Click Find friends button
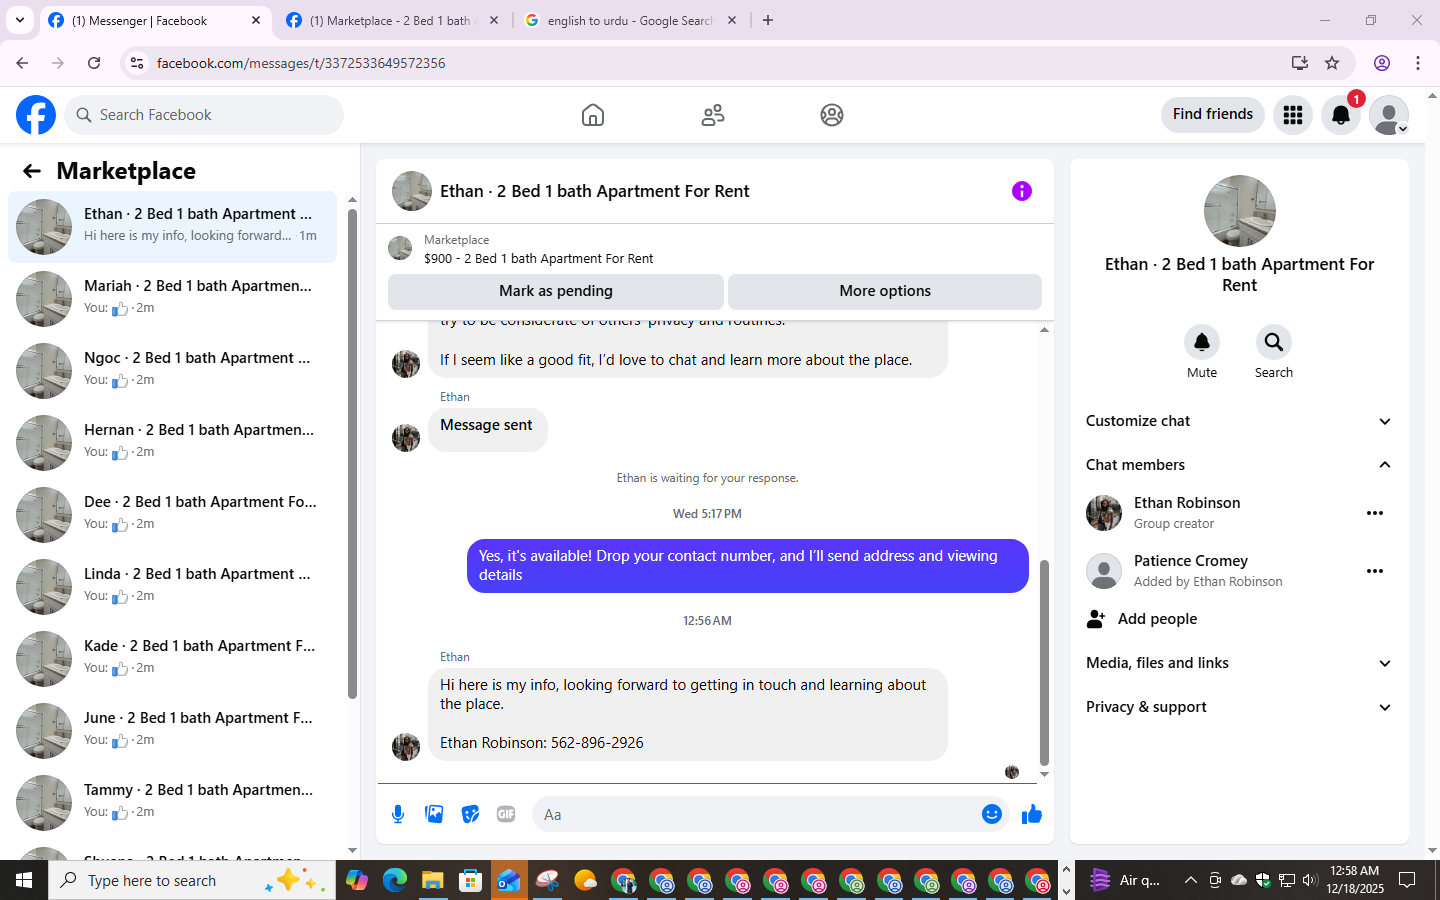 point(1213,114)
